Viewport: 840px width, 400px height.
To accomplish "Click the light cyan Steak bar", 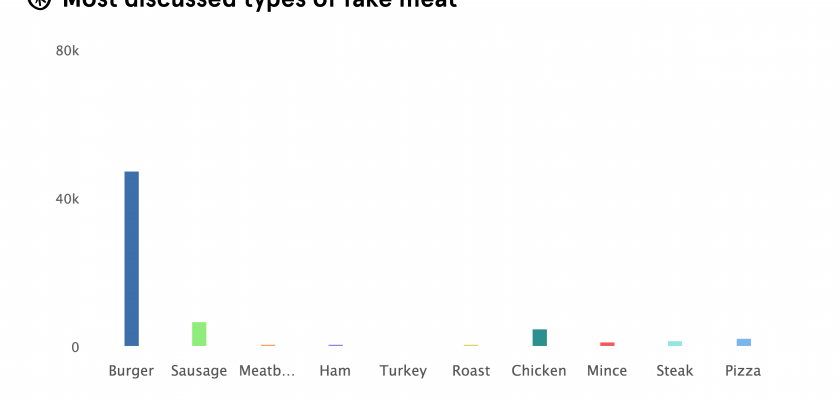I will tap(675, 344).
